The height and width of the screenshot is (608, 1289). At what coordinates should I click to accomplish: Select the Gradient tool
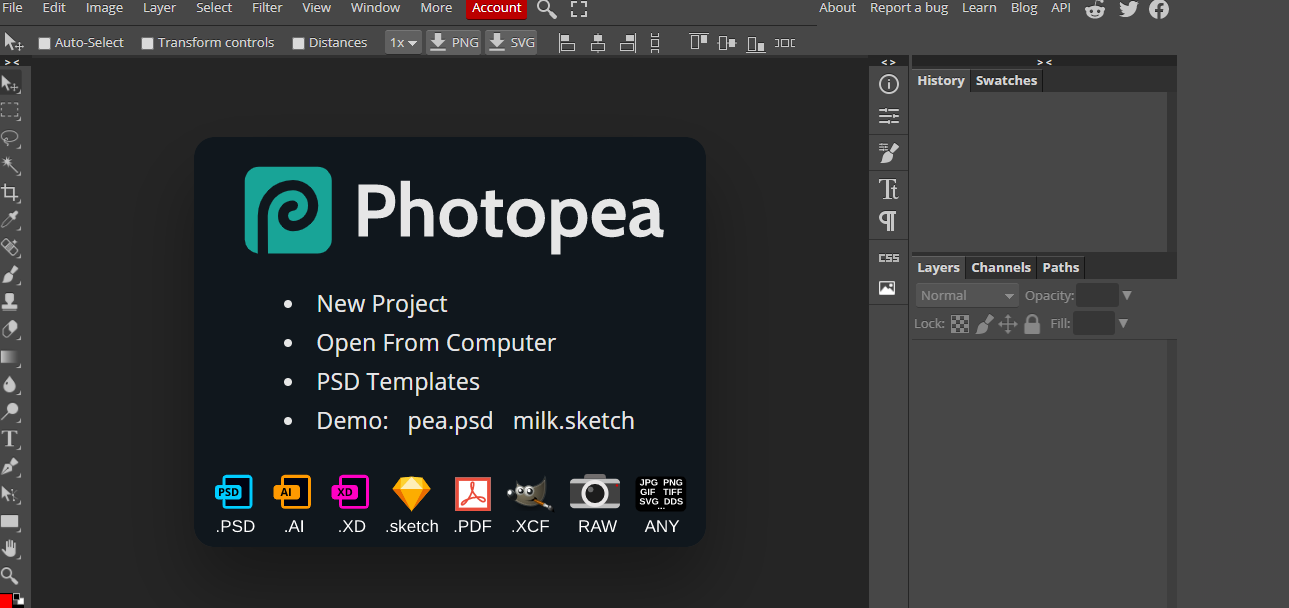[11, 356]
